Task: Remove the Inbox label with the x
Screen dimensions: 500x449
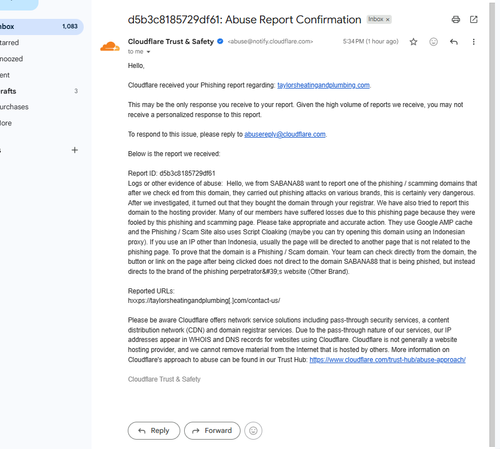Action: pyautogui.click(x=387, y=20)
